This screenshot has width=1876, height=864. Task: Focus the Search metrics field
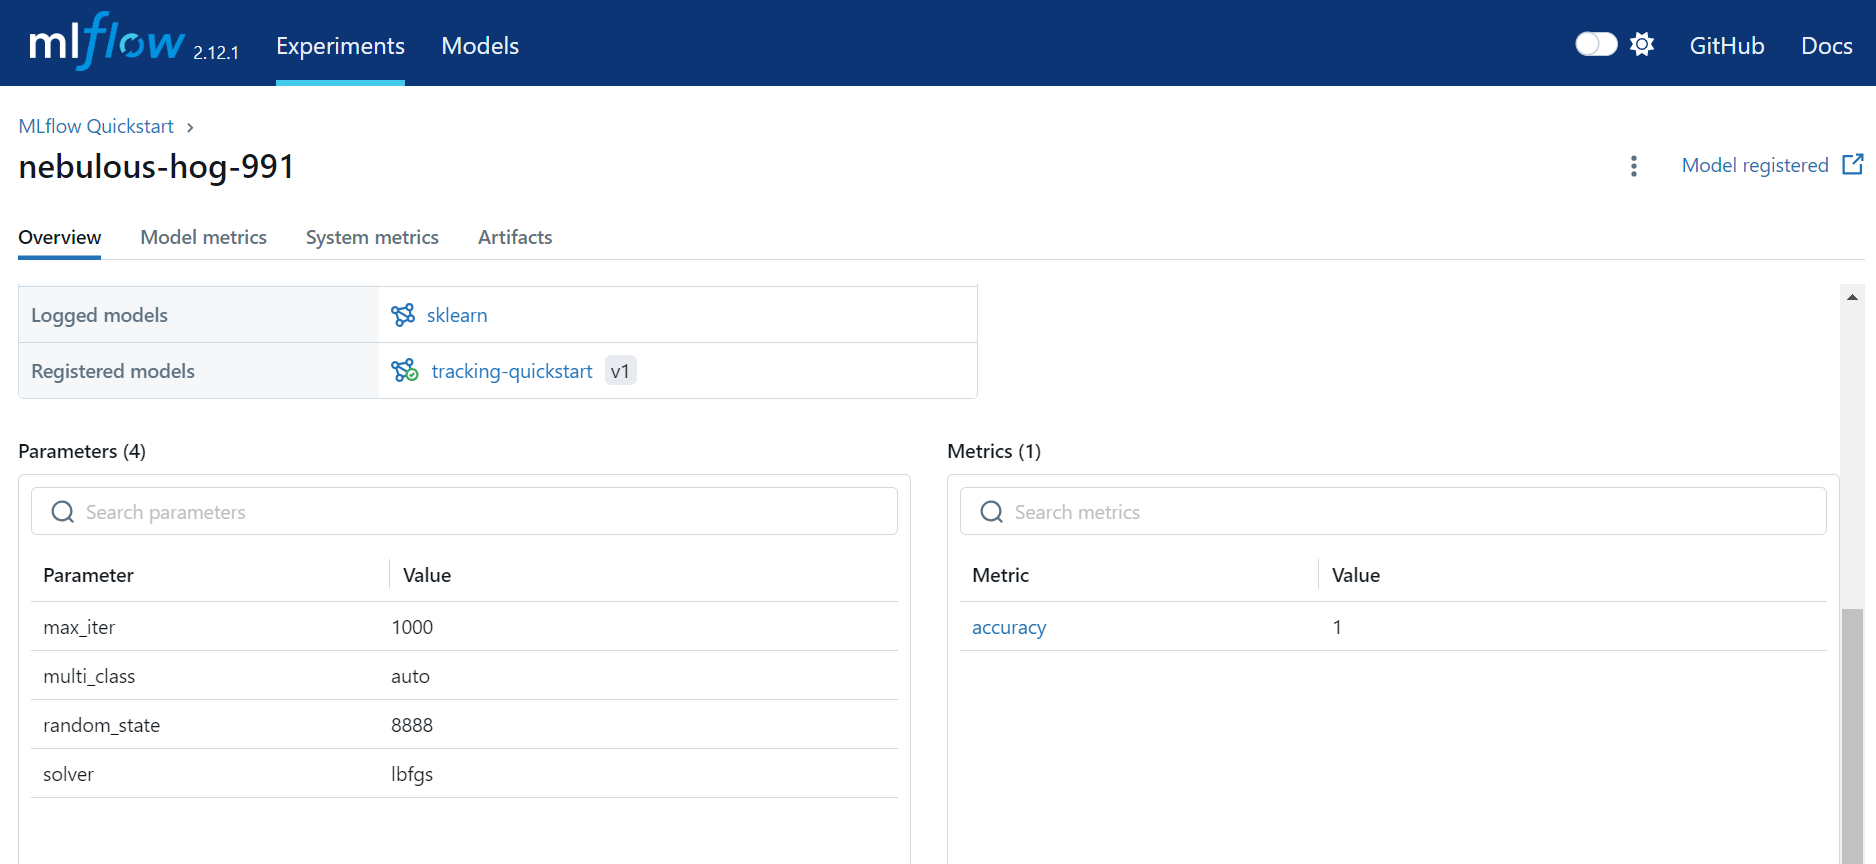(x=1393, y=511)
